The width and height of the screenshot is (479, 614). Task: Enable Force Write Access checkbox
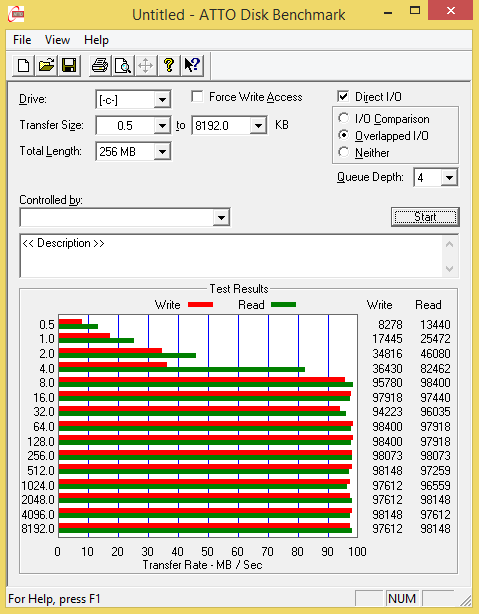pos(197,96)
